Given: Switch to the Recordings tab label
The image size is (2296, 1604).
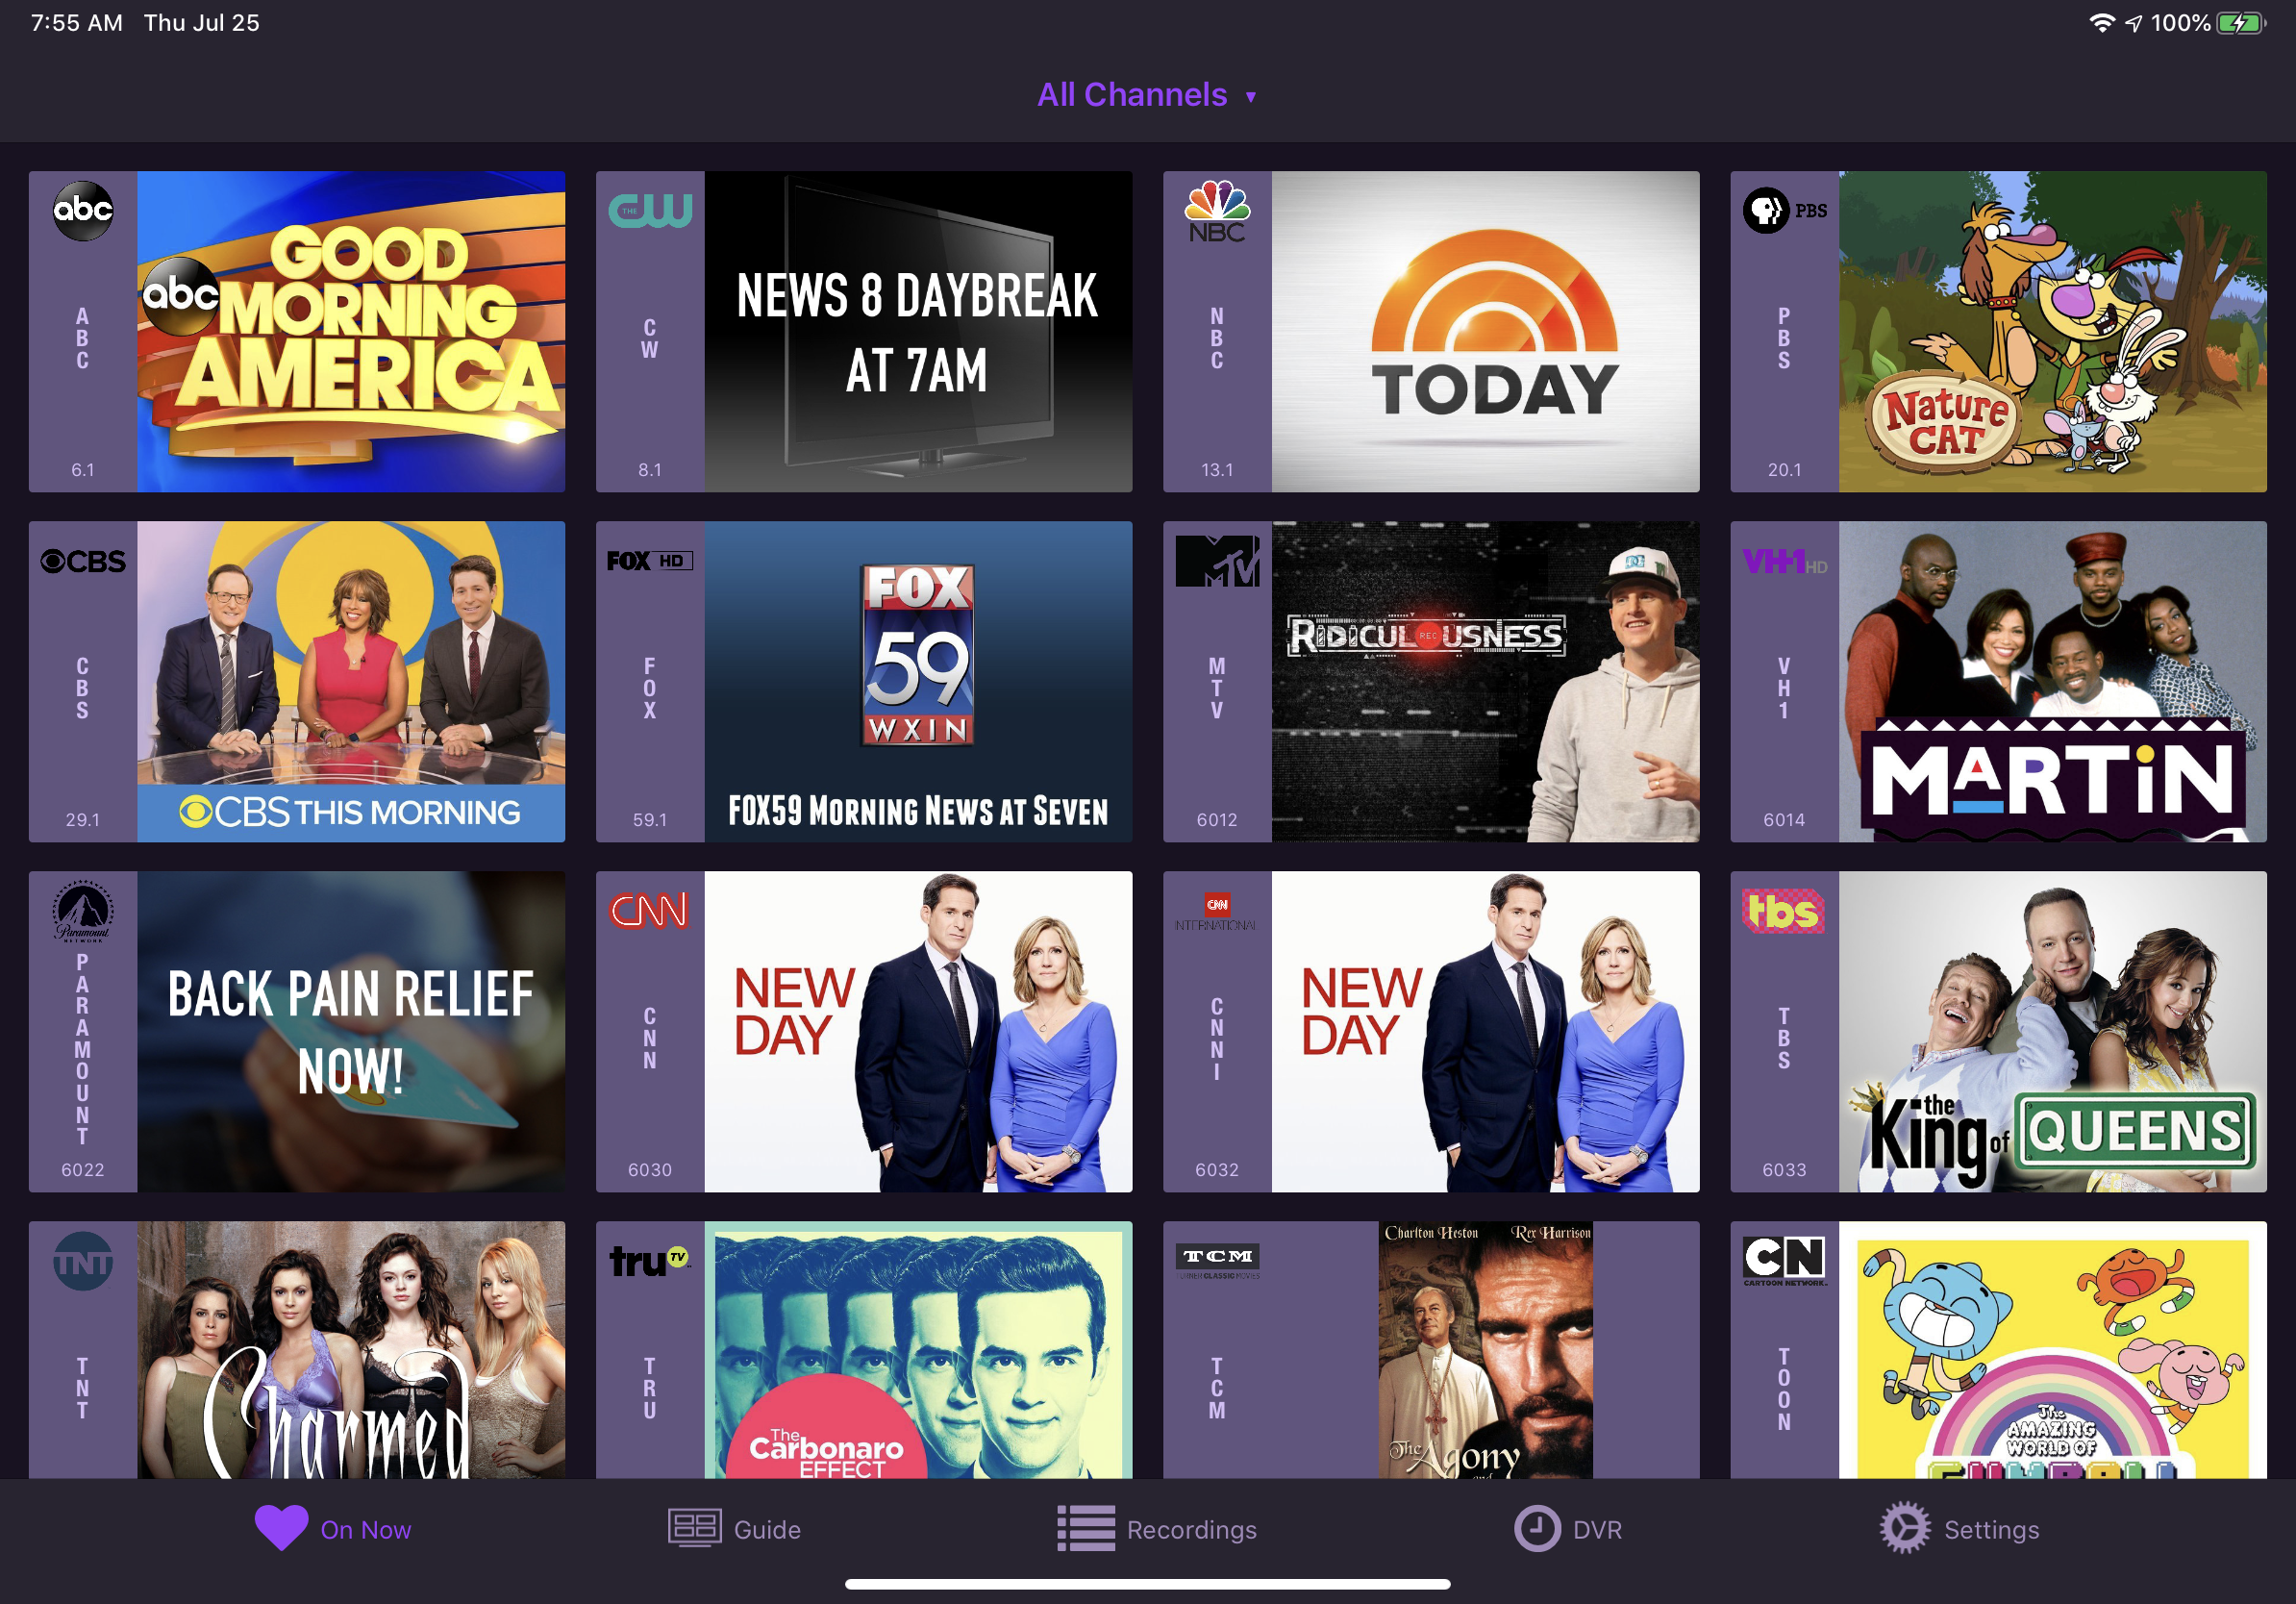Looking at the screenshot, I should click(1192, 1530).
